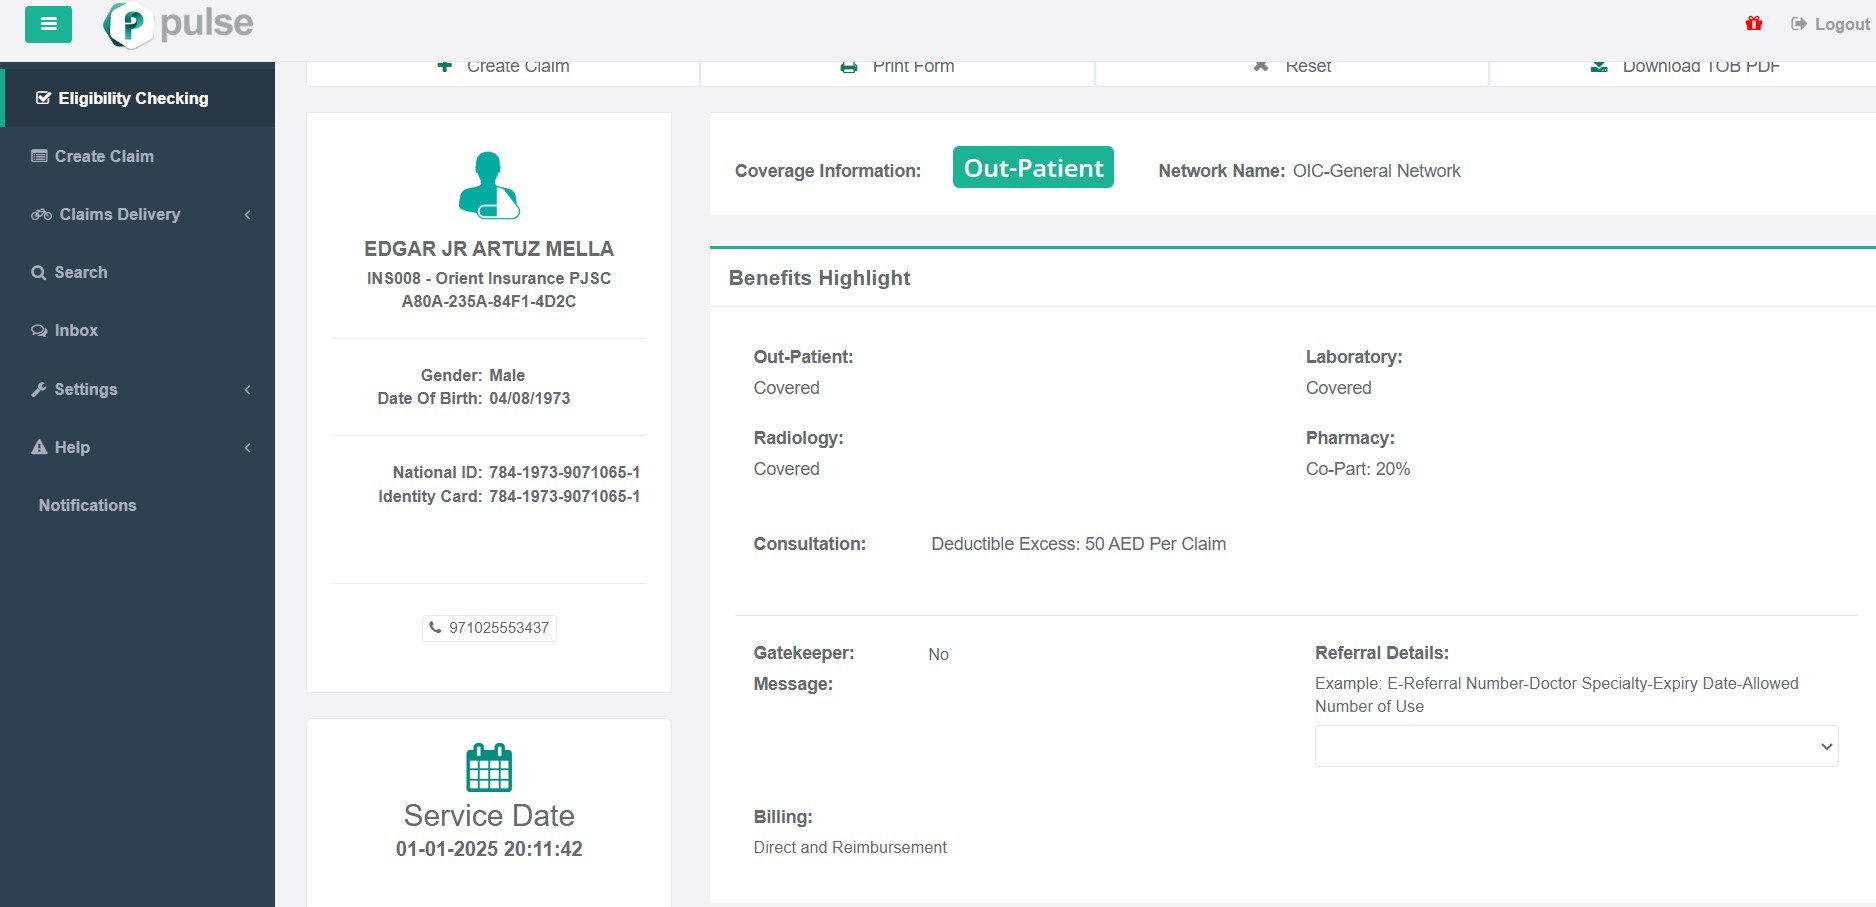Viewport: 1876px width, 907px height.
Task: Click the Pulse logo icon
Action: pos(129,25)
